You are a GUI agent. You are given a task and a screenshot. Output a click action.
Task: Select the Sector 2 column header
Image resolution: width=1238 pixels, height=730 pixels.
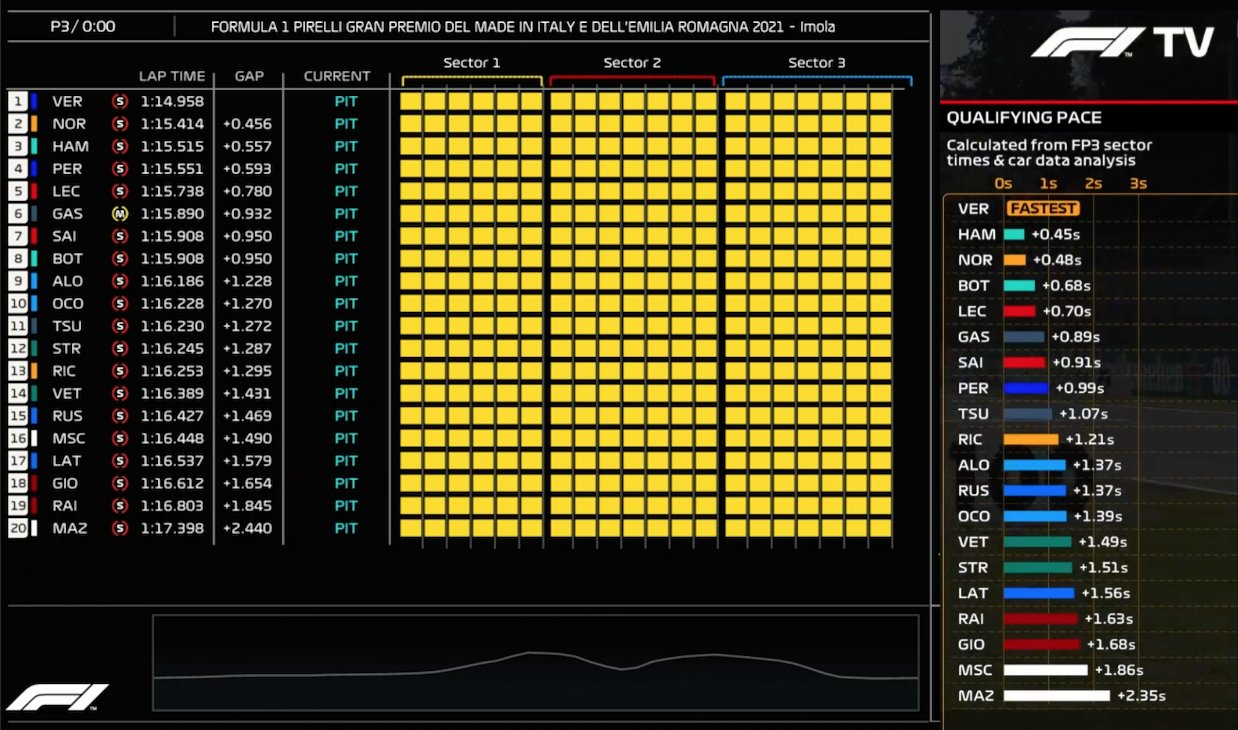point(632,63)
